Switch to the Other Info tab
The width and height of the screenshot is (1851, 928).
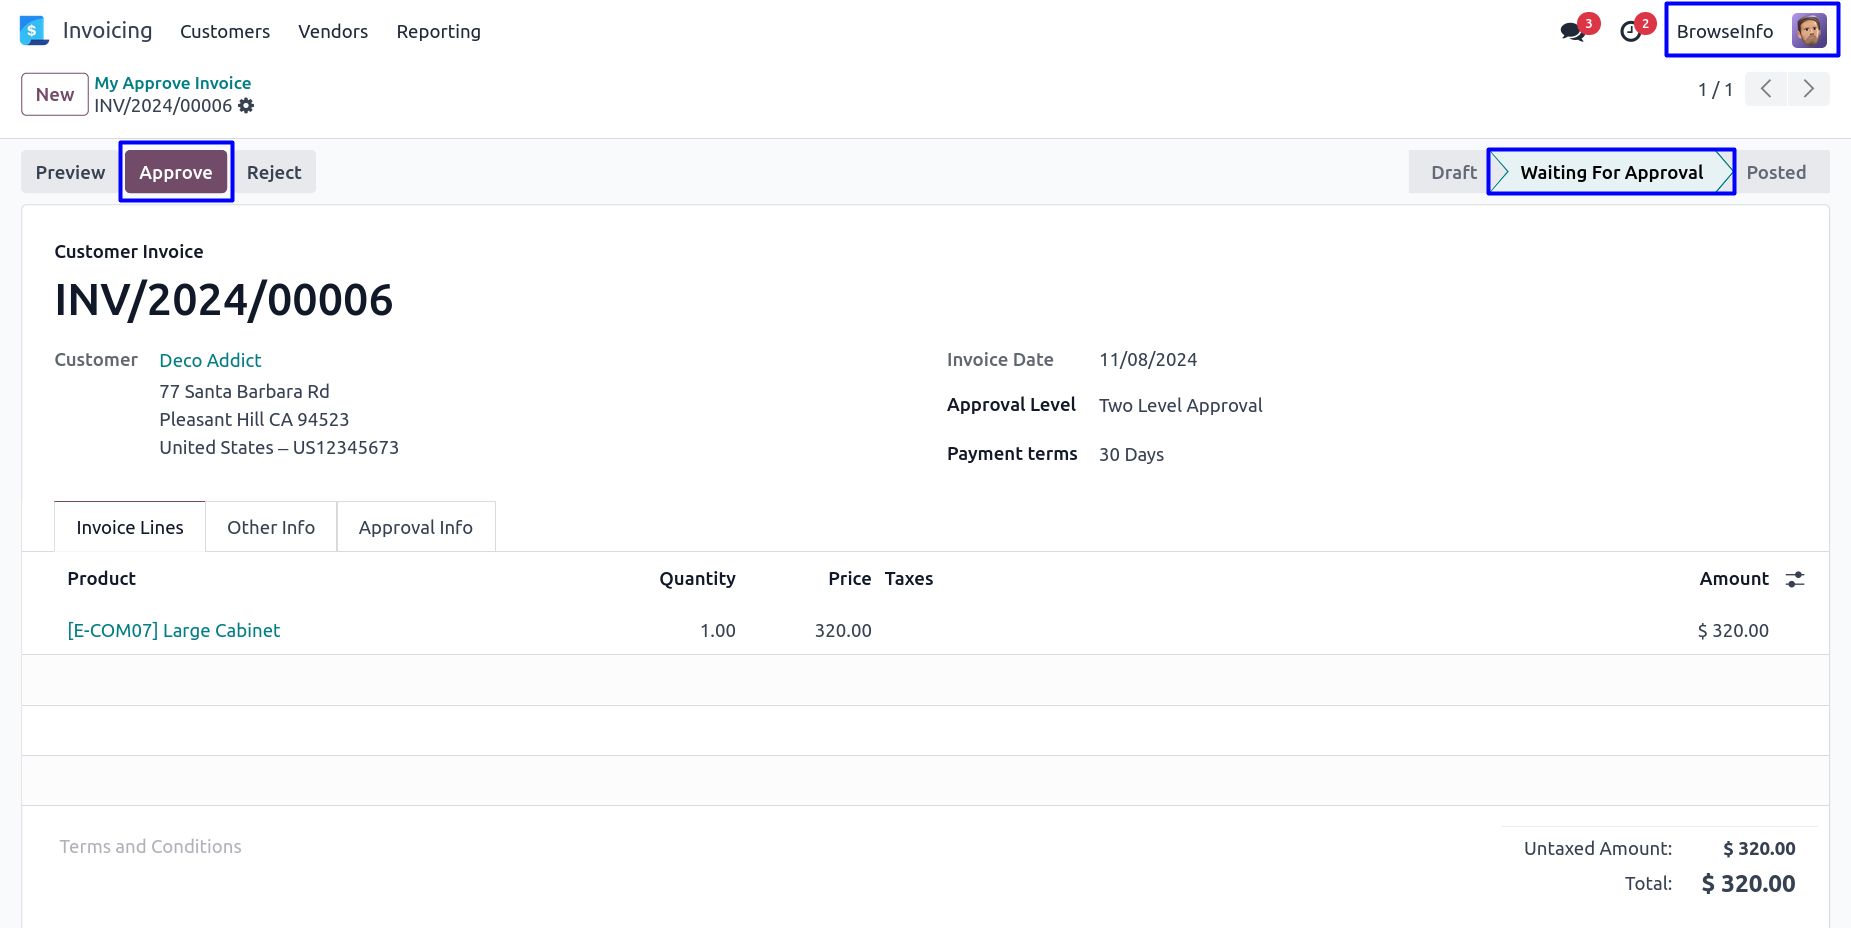coord(271,527)
